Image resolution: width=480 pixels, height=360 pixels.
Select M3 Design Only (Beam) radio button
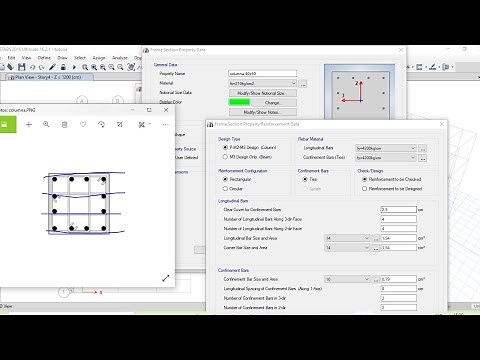pyautogui.click(x=225, y=157)
